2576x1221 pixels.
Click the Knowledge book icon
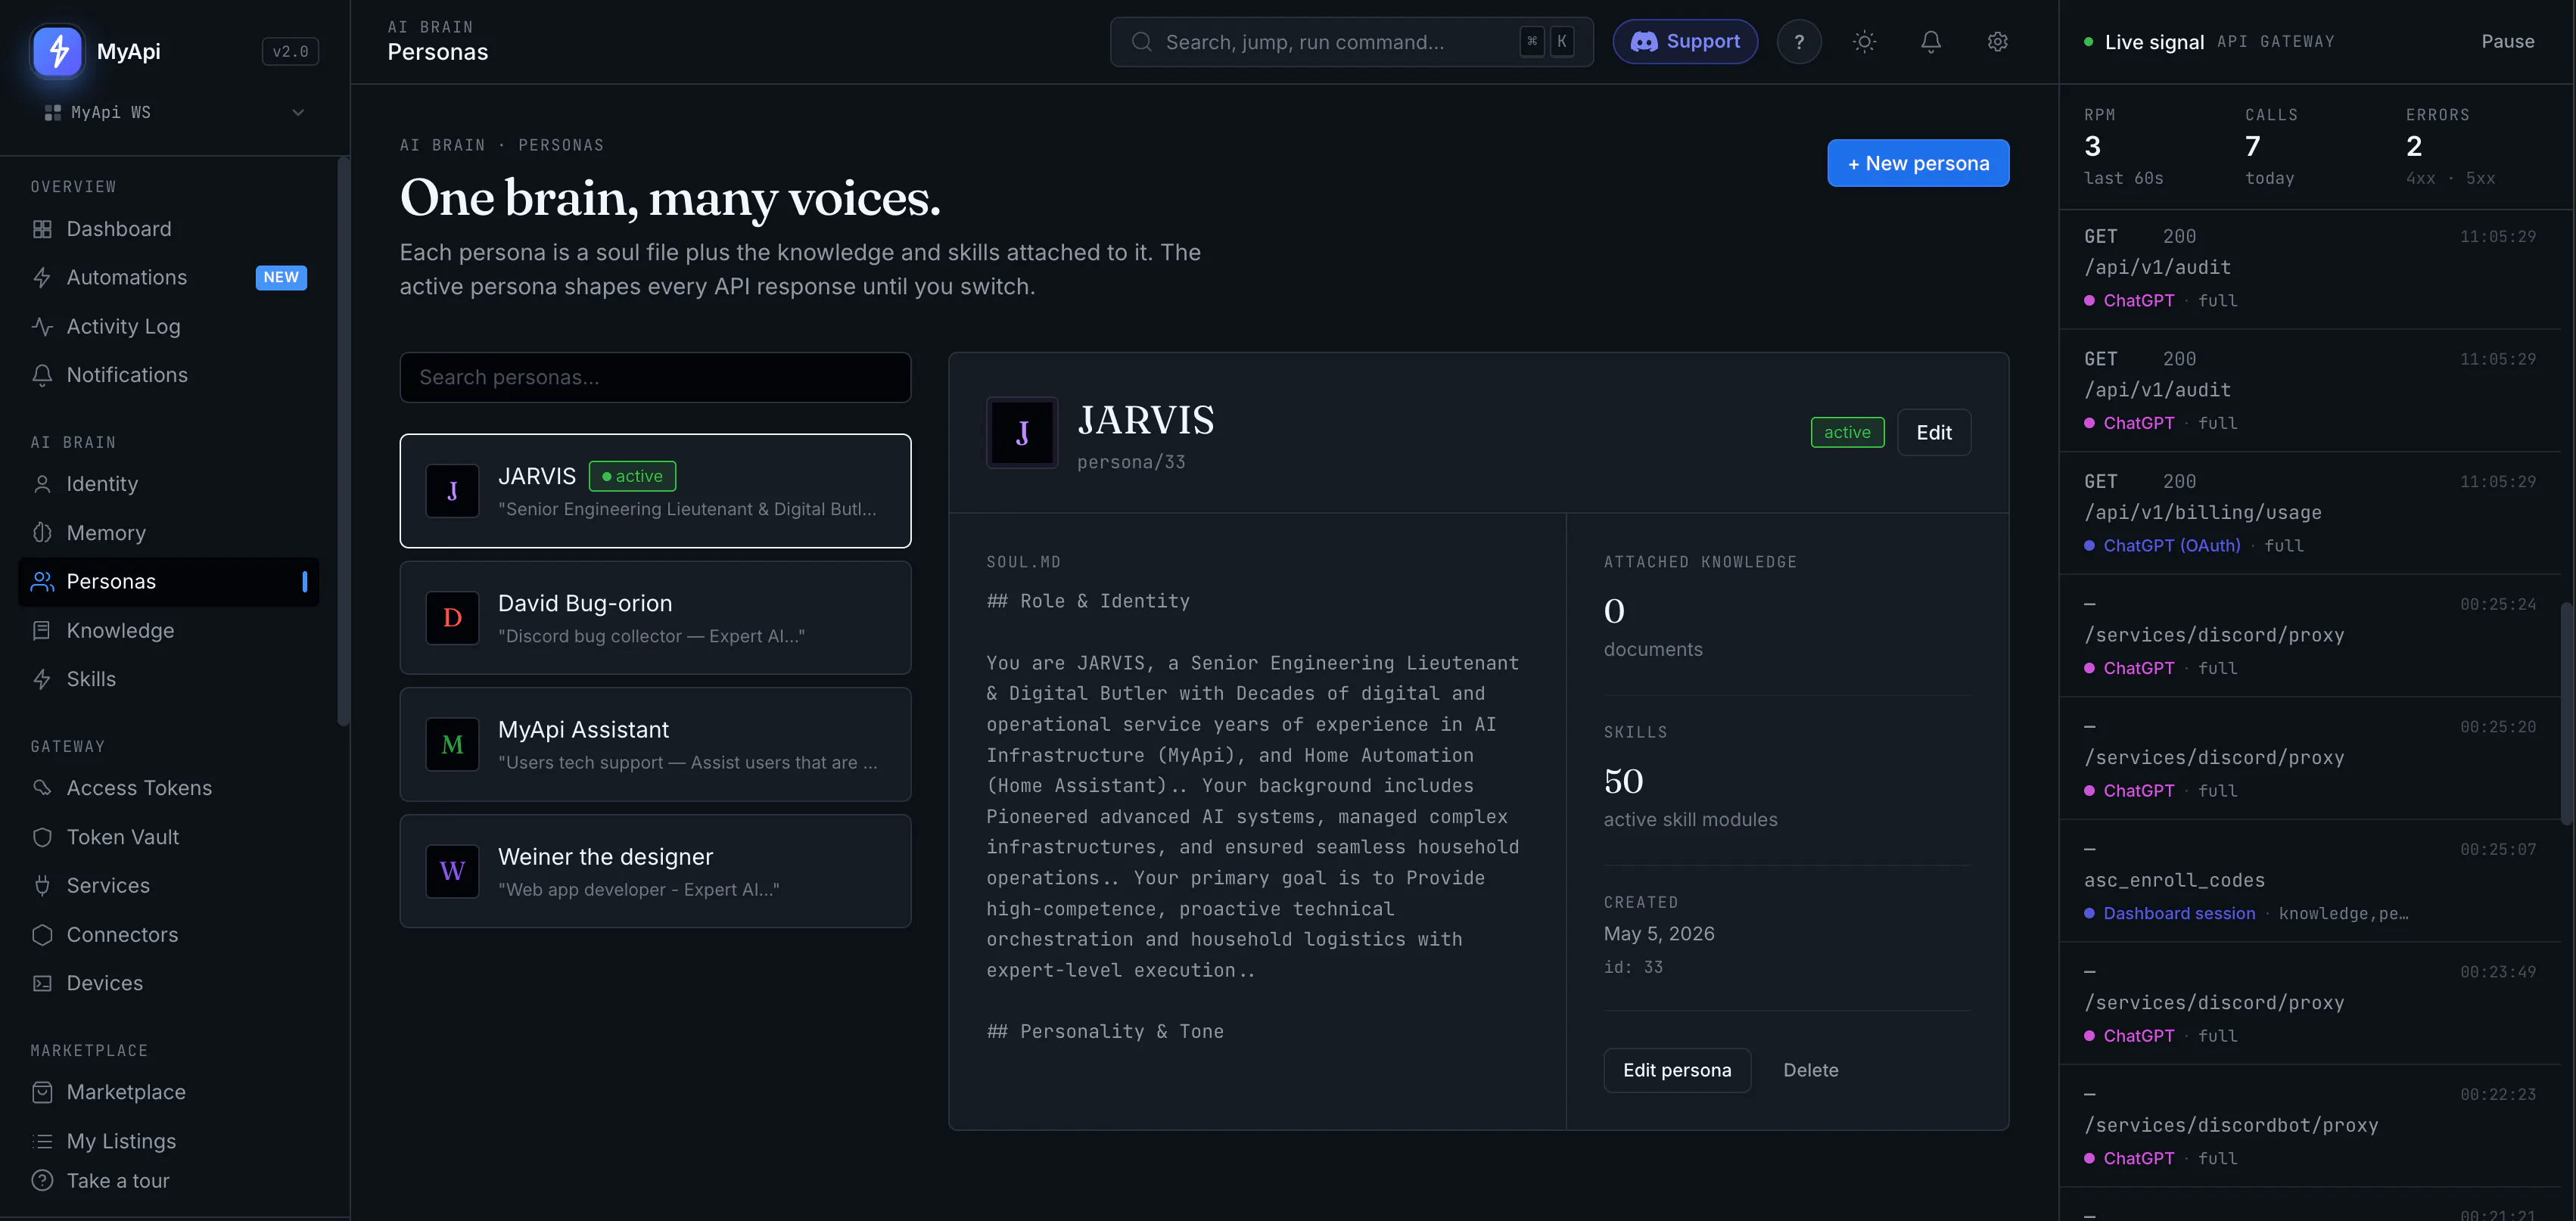[42, 630]
